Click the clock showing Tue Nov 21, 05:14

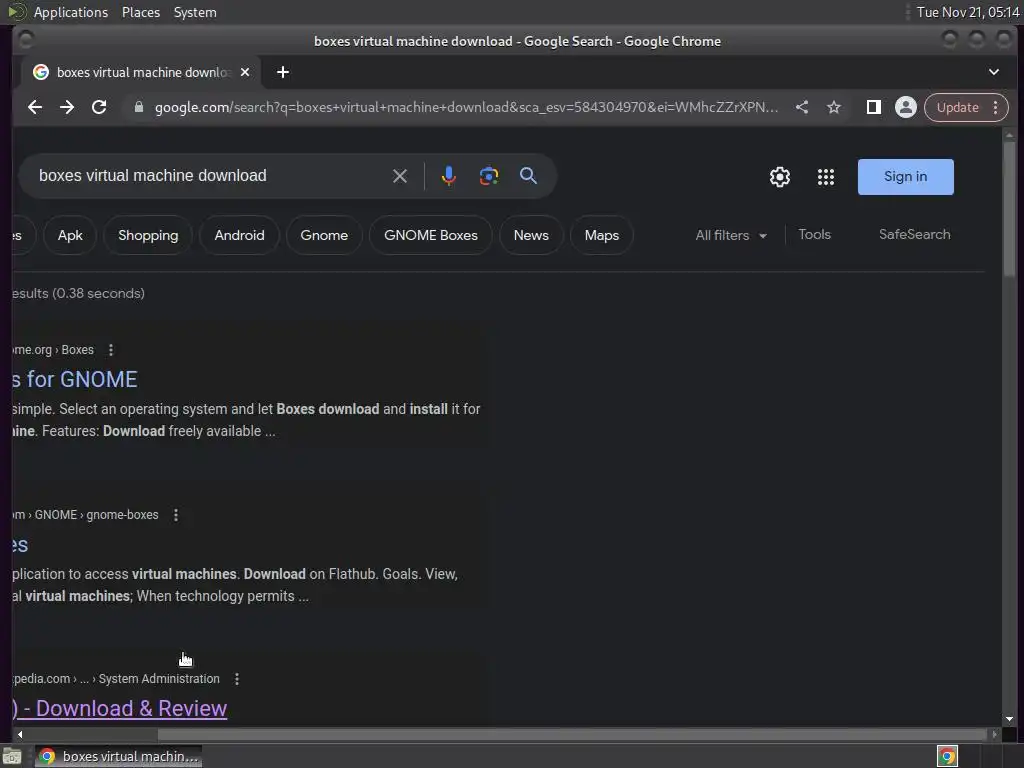(x=968, y=12)
